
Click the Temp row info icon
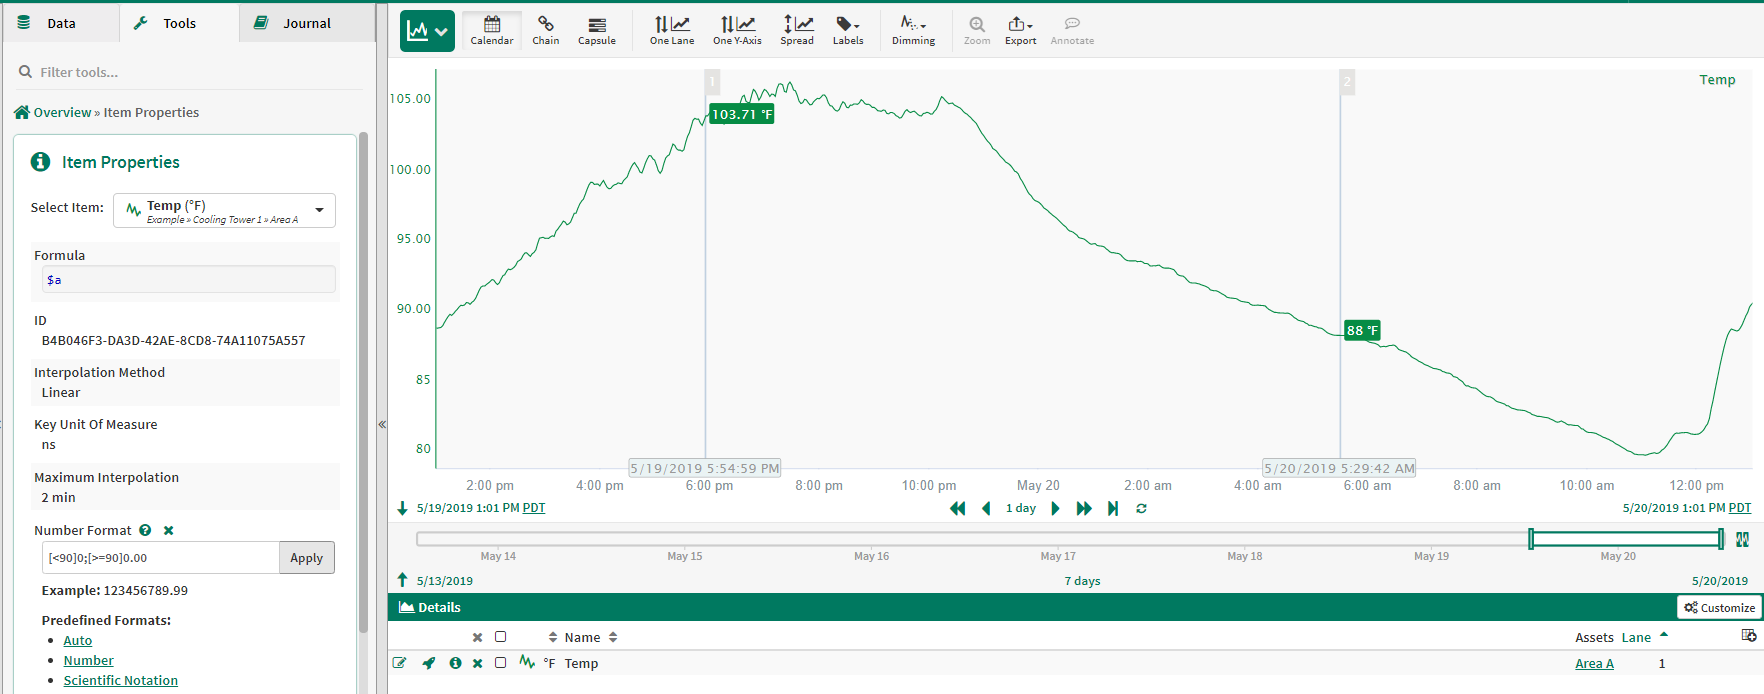point(455,663)
